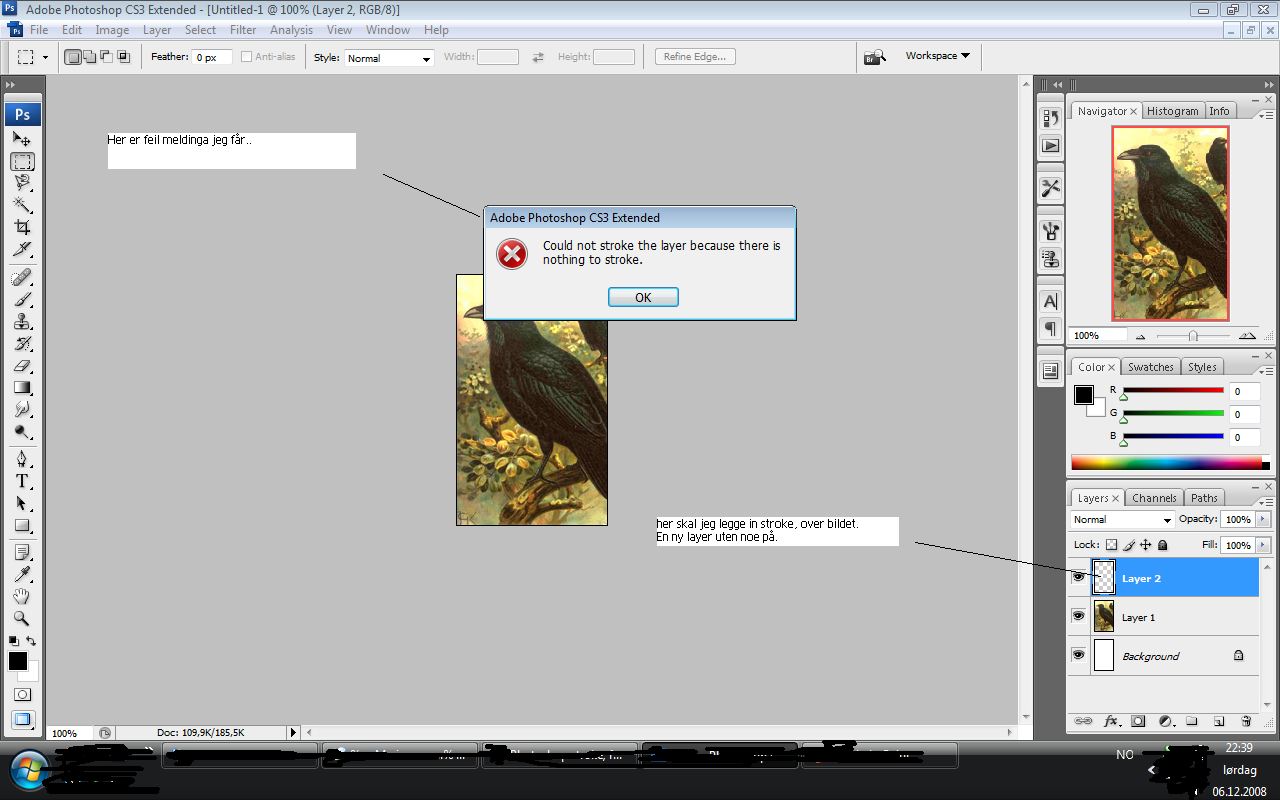Toggle lock all
Viewport: 1280px width, 800px height.
[x=1163, y=545]
